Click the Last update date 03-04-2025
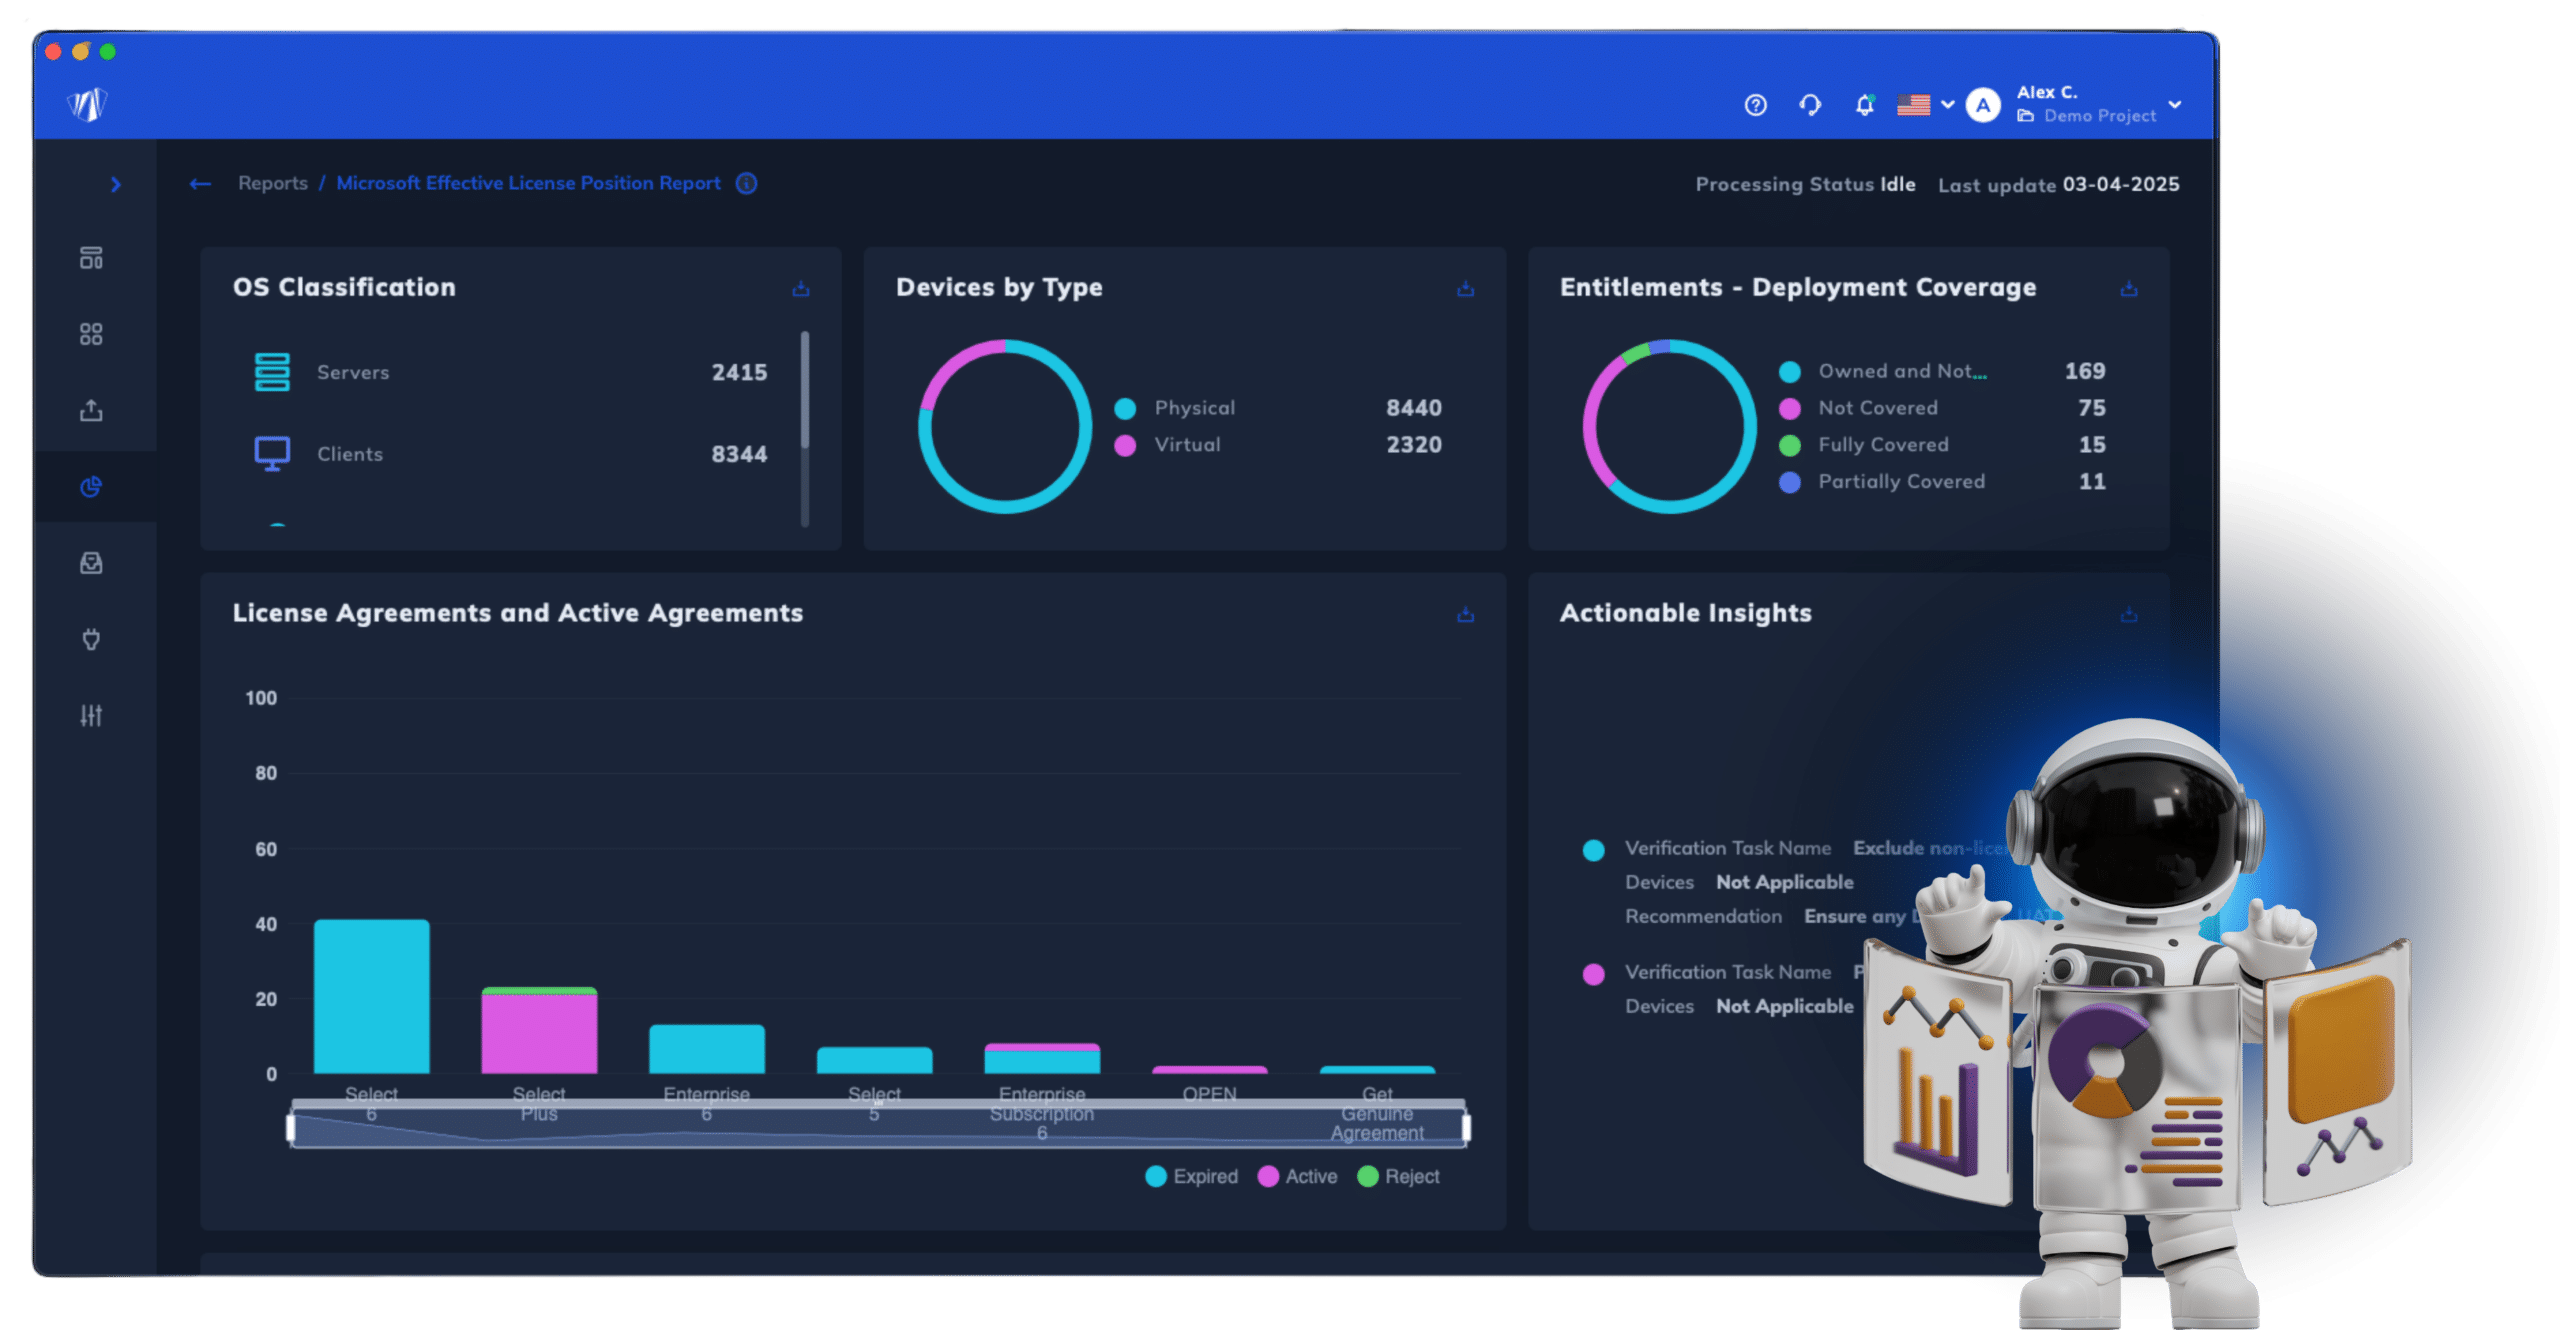 2120,184
